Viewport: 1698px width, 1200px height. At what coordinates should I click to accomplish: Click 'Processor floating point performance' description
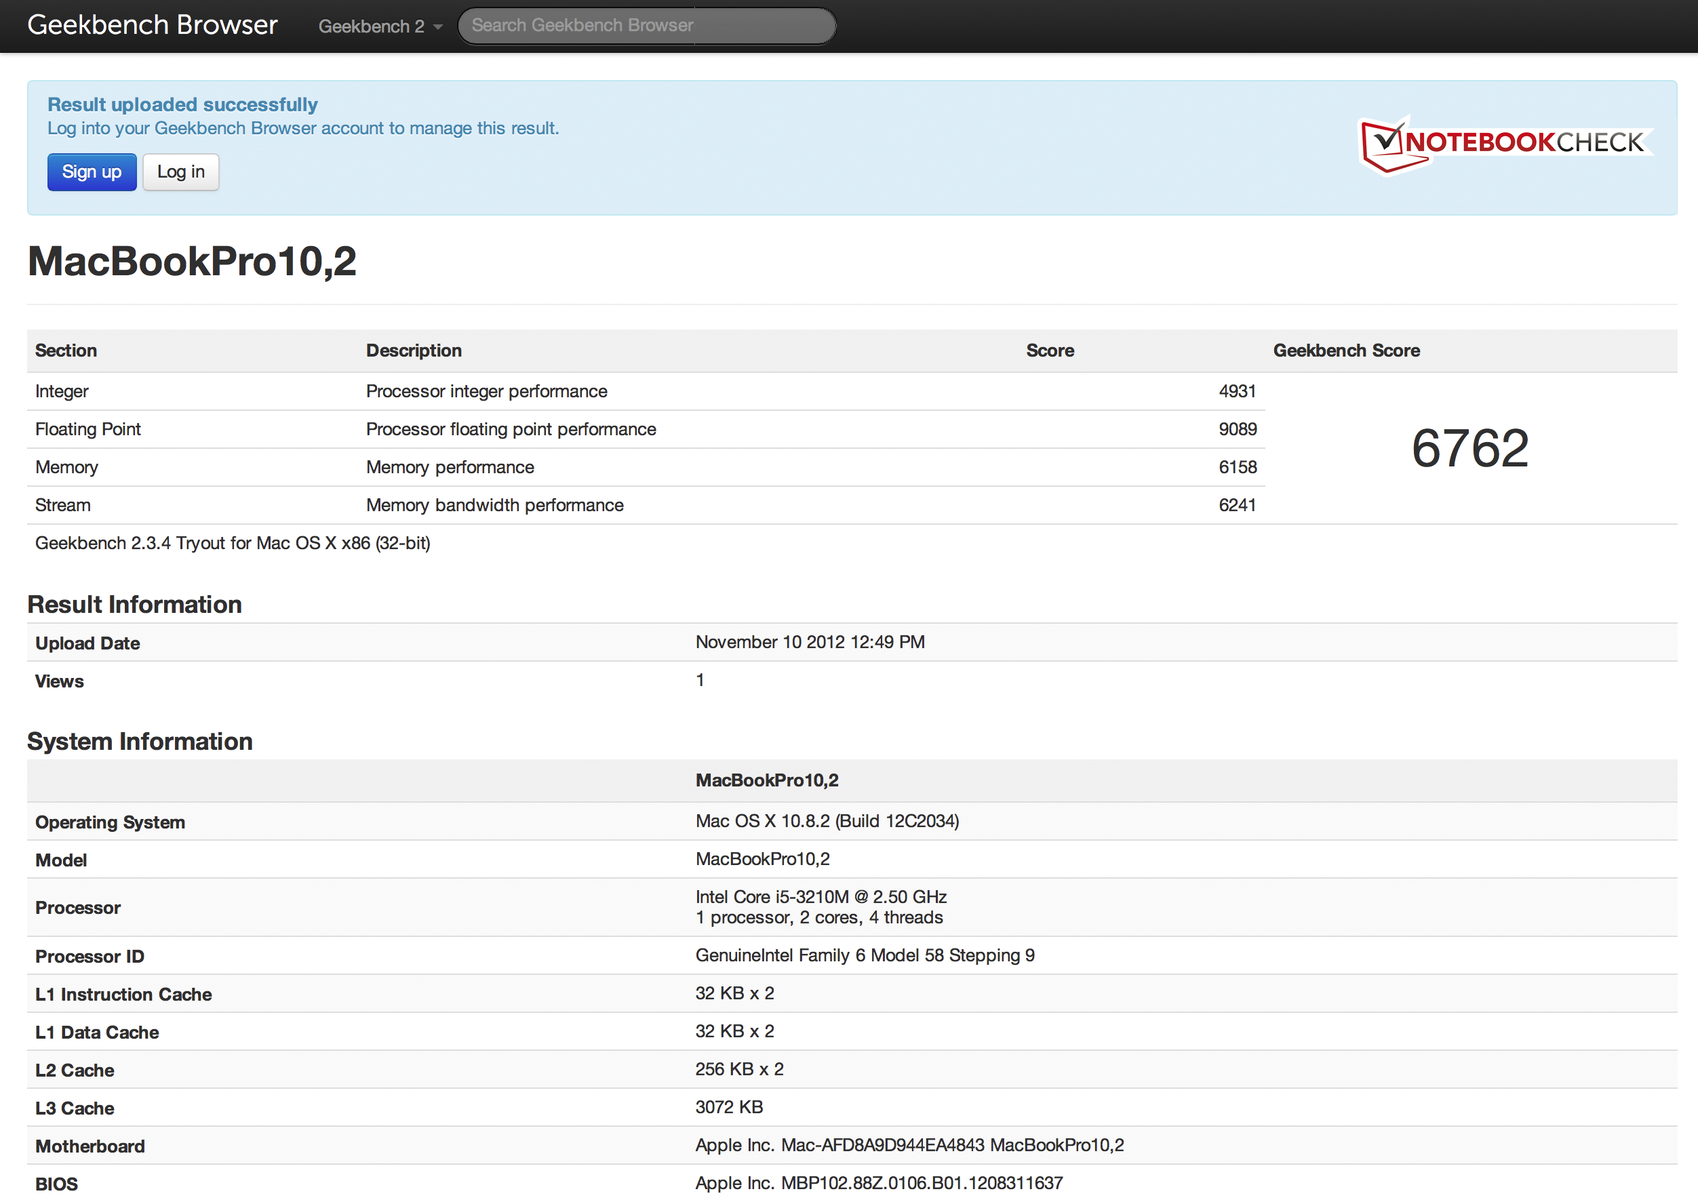tap(511, 430)
